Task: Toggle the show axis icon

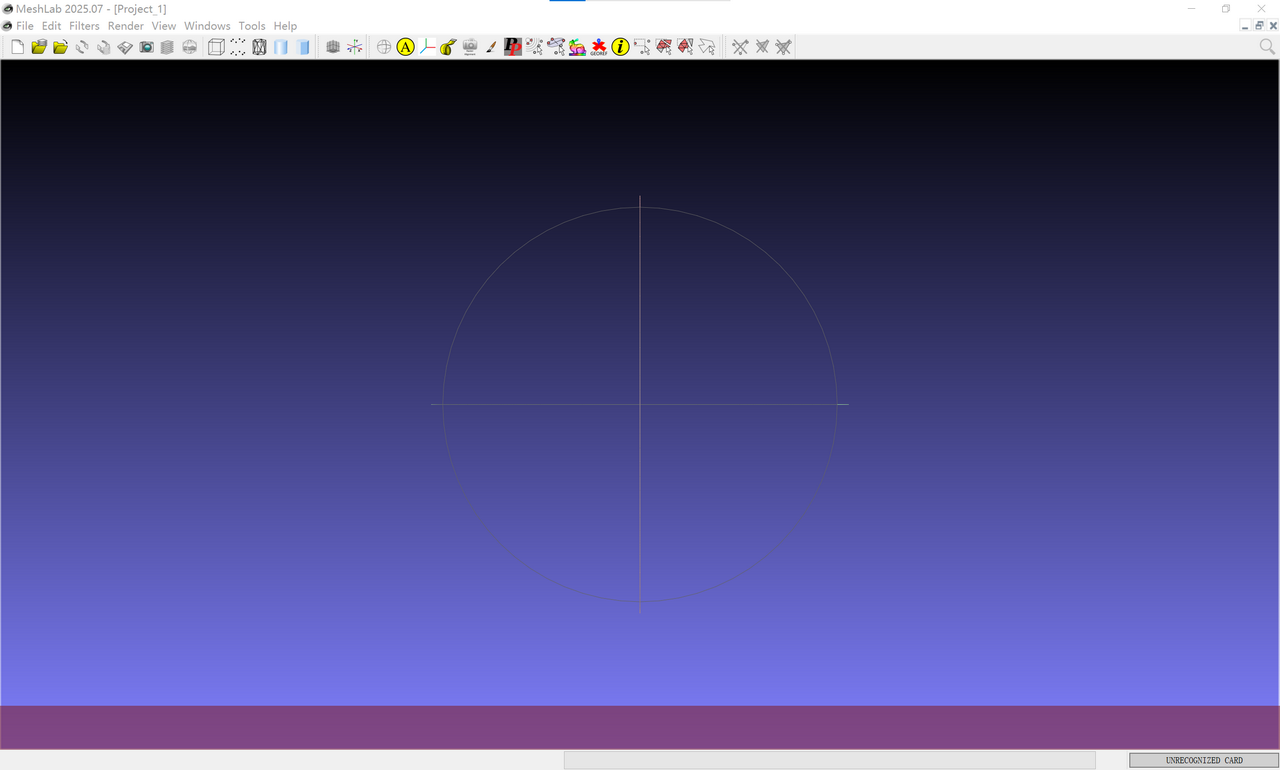Action: tap(355, 47)
